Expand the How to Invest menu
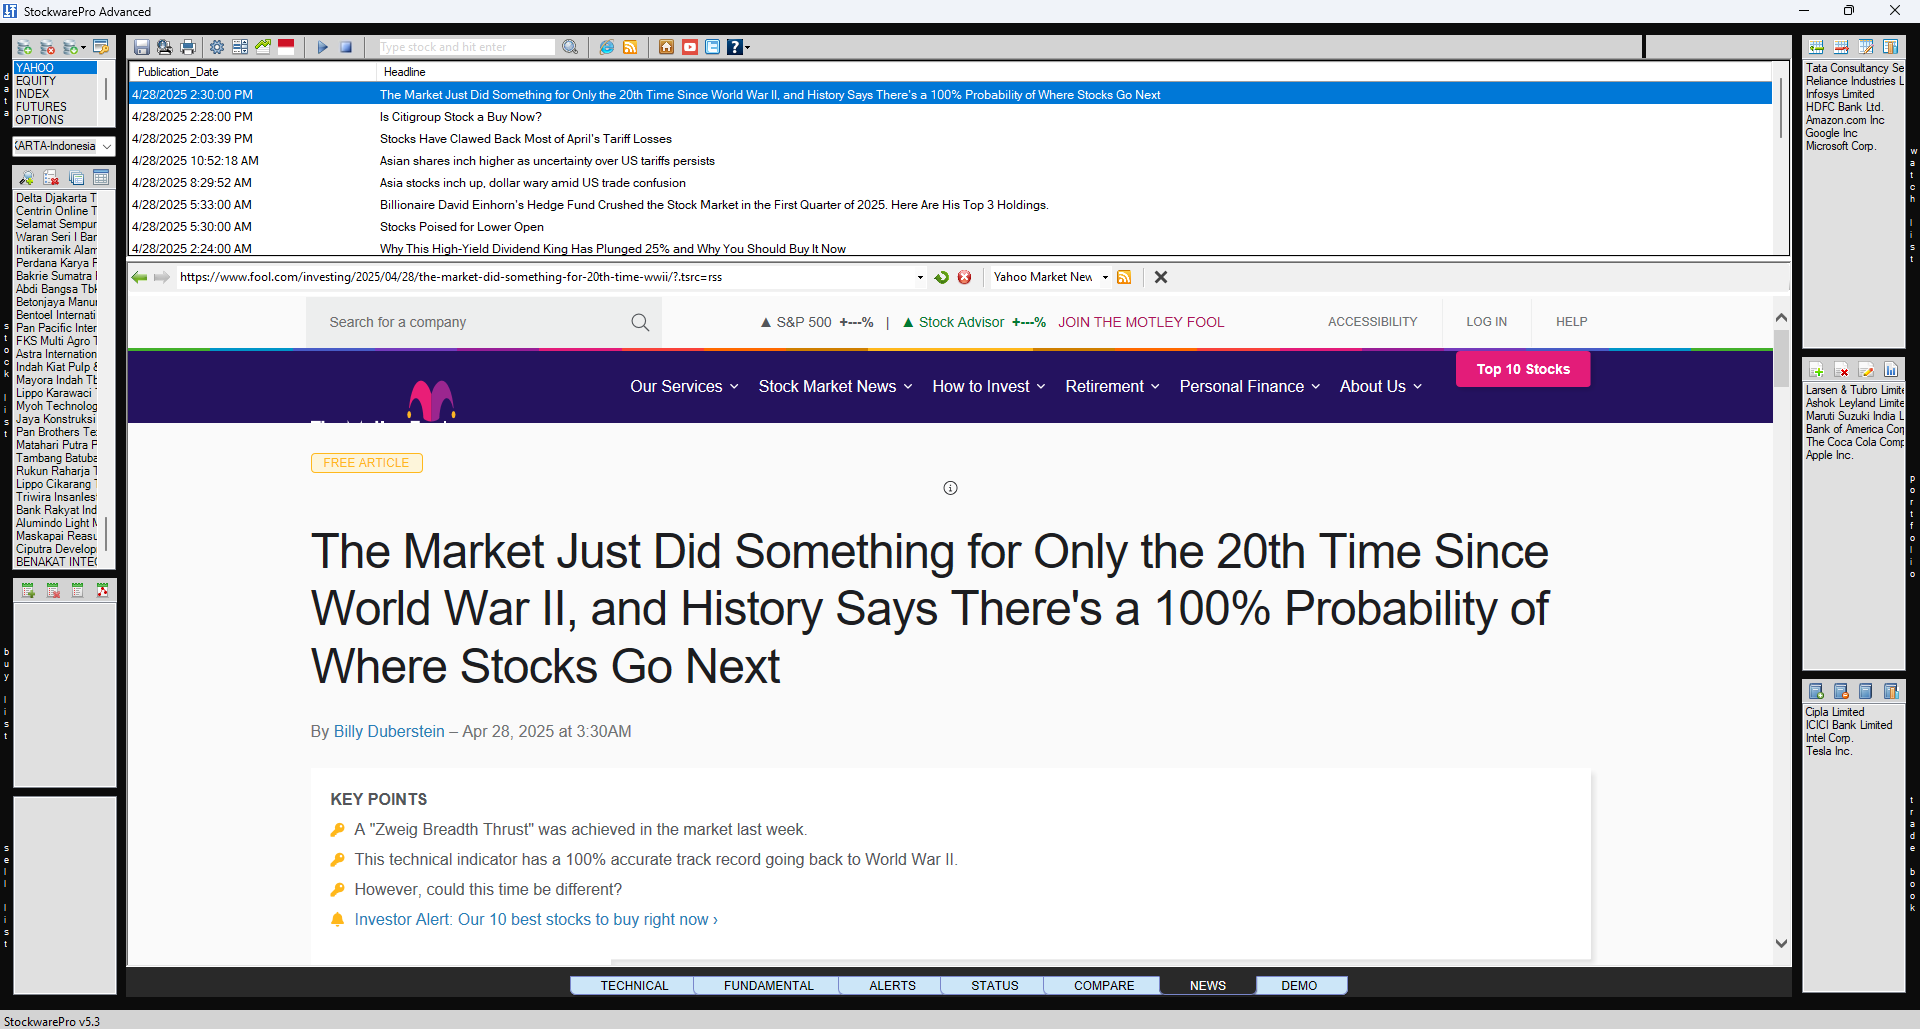Image resolution: width=1920 pixels, height=1029 pixels. (988, 386)
